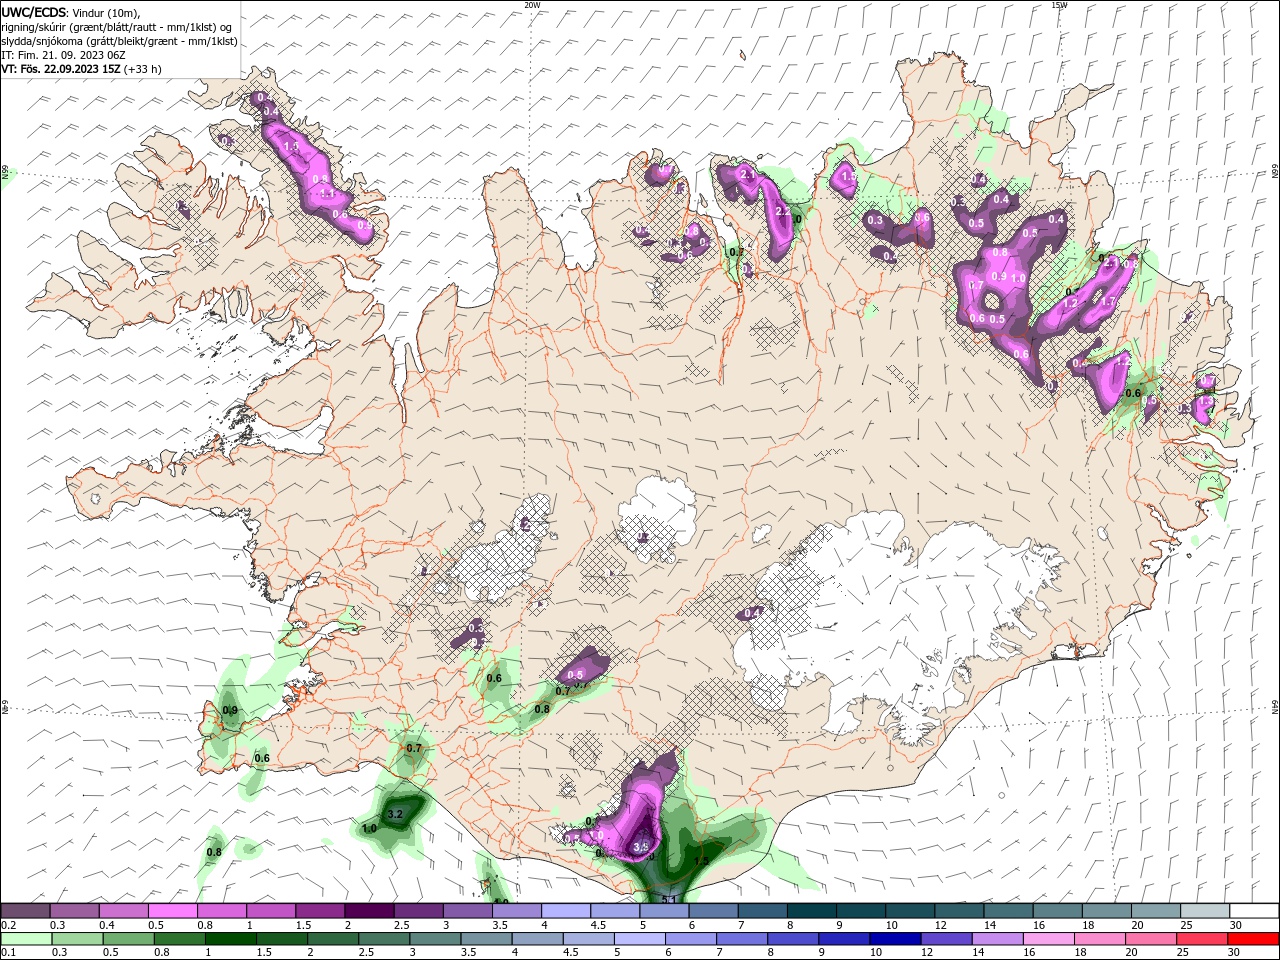Click the '0.1' label on the bottom scale
Image resolution: width=1280 pixels, height=960 pixels.
point(7,953)
